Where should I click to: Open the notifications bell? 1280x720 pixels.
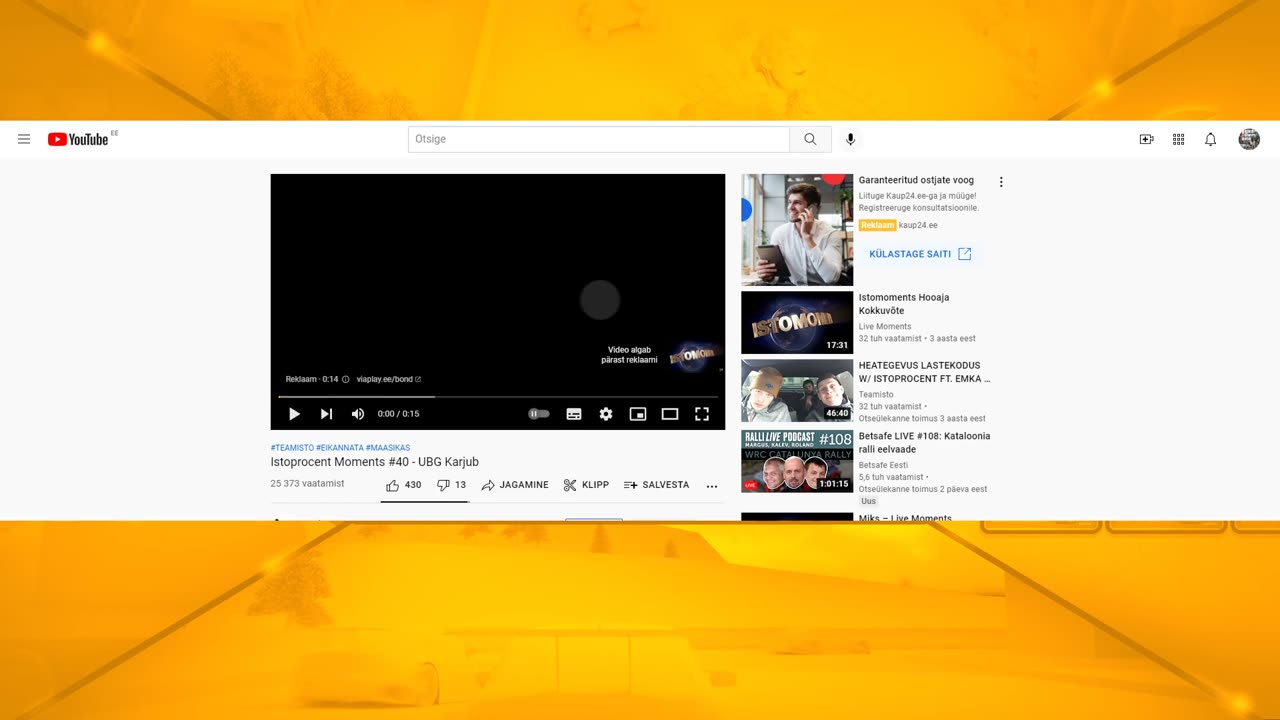coord(1210,139)
